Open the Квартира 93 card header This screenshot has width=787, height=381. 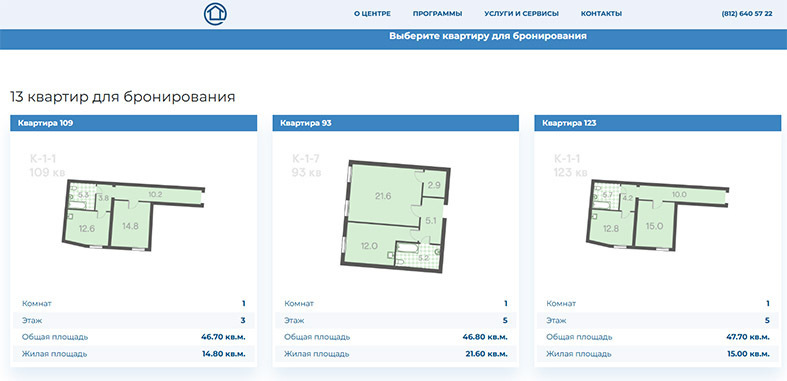click(396, 123)
